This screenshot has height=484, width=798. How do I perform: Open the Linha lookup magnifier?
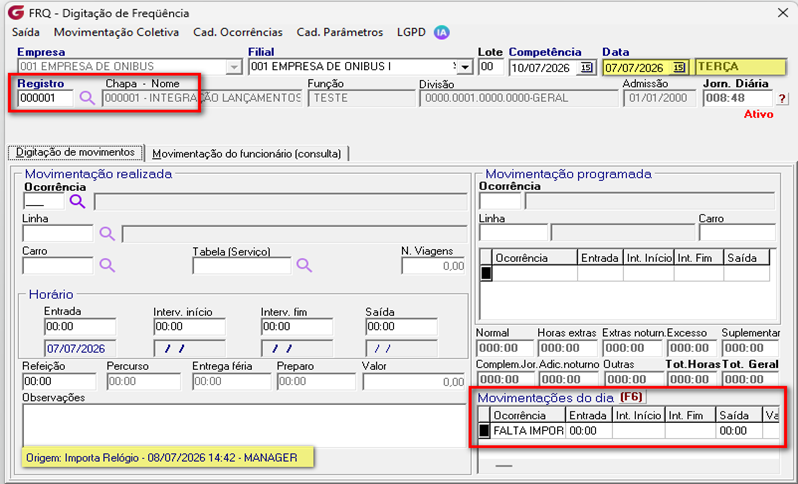[x=107, y=234]
